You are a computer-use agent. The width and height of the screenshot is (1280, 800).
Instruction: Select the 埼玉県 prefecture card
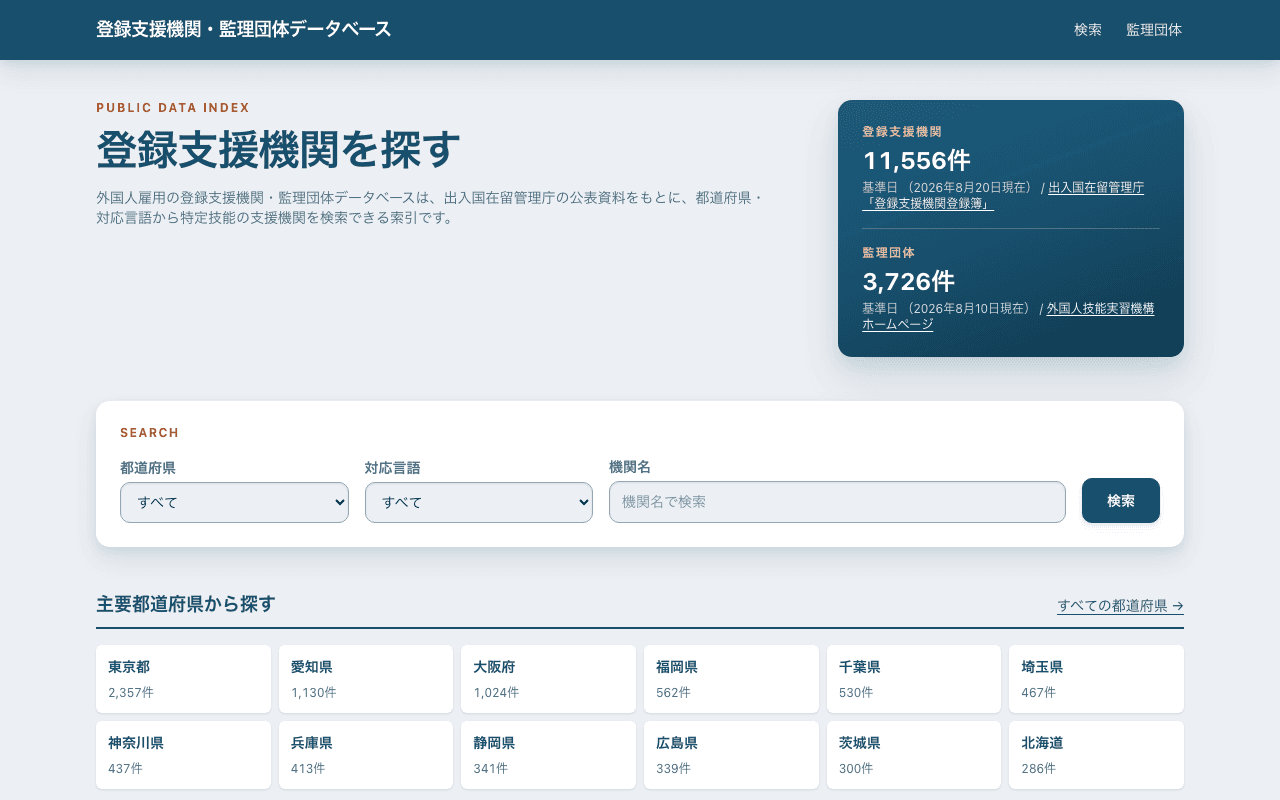[x=1096, y=679]
